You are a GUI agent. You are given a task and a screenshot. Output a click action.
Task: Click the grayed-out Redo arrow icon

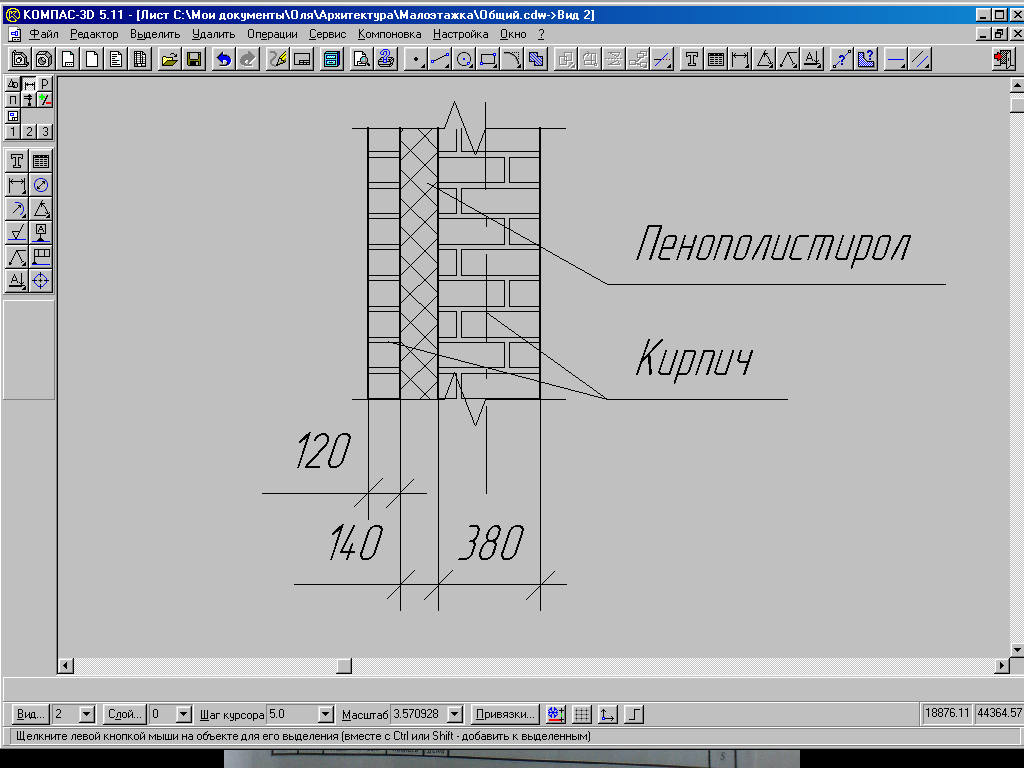[x=248, y=59]
